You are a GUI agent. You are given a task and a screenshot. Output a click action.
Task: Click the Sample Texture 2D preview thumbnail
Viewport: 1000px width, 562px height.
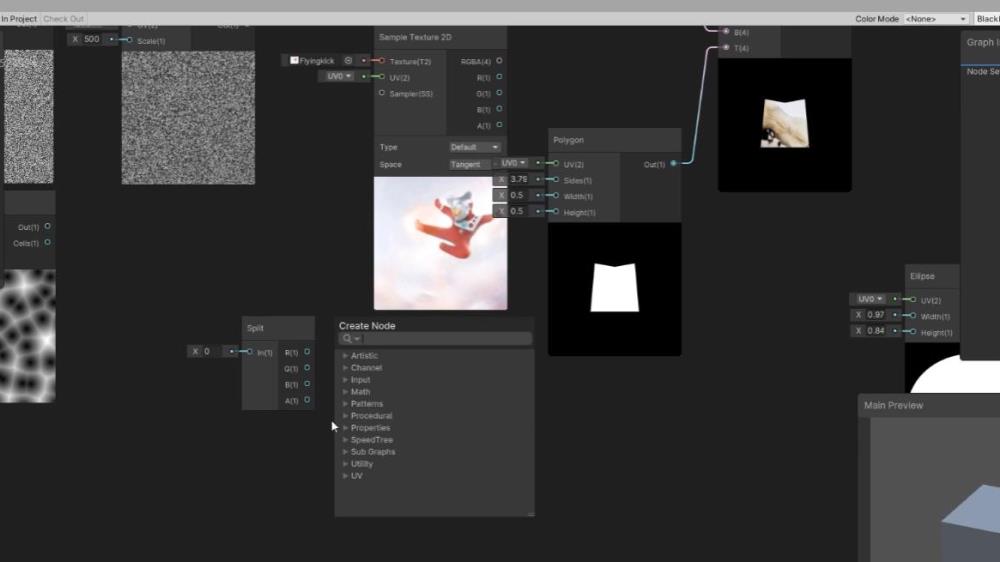point(440,243)
